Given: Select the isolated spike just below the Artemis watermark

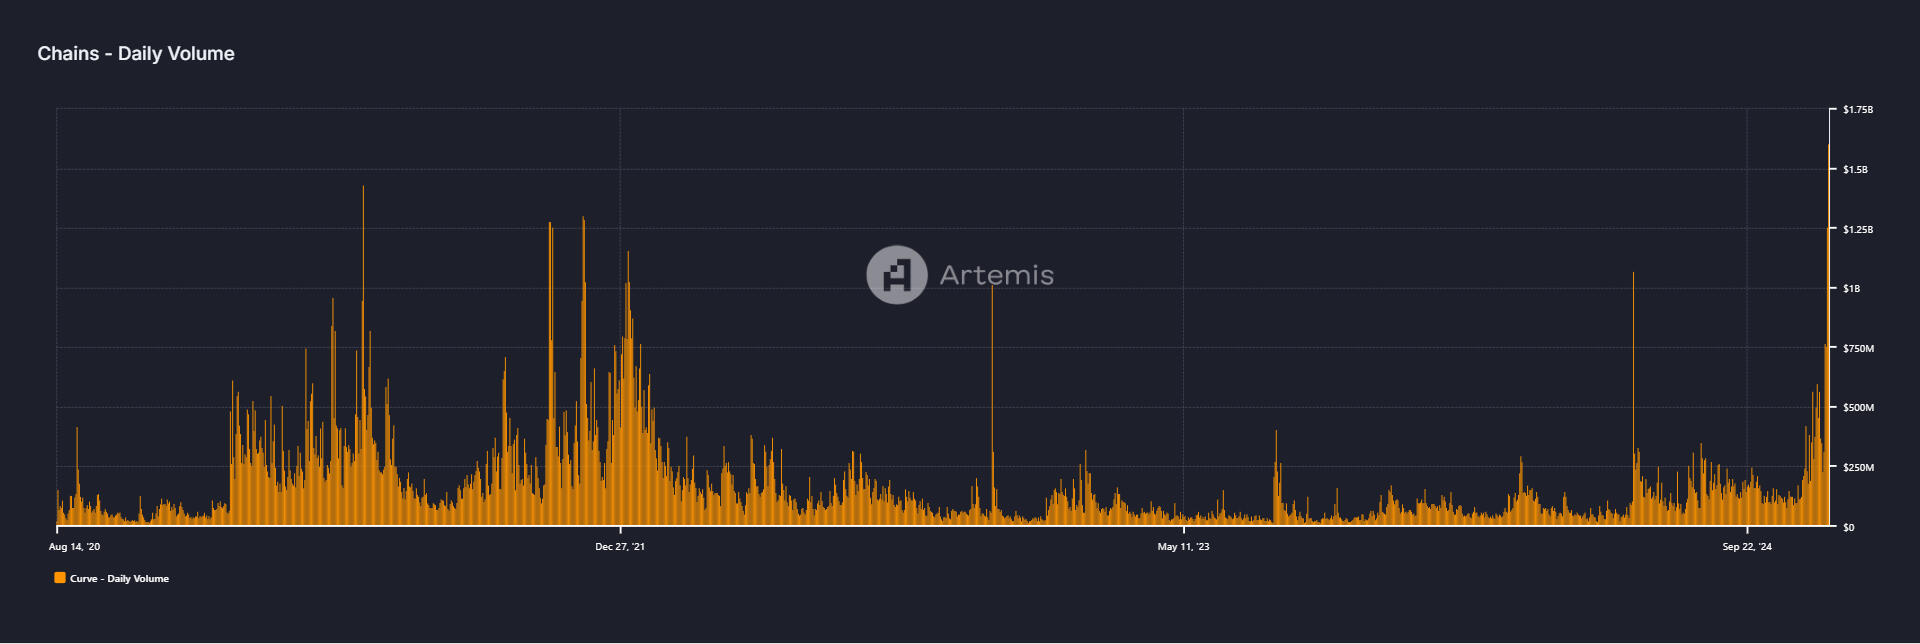Looking at the screenshot, I should pyautogui.click(x=992, y=400).
